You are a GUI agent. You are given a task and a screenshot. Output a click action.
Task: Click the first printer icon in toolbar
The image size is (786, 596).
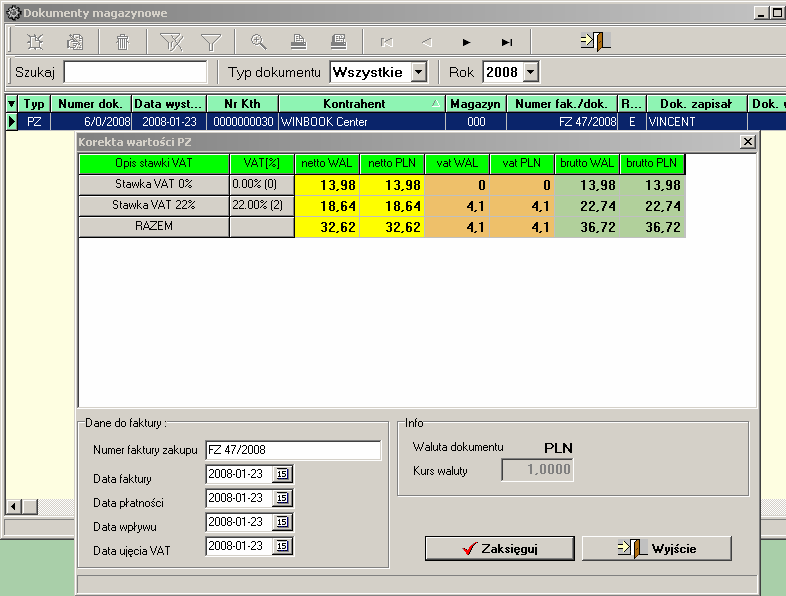(299, 42)
